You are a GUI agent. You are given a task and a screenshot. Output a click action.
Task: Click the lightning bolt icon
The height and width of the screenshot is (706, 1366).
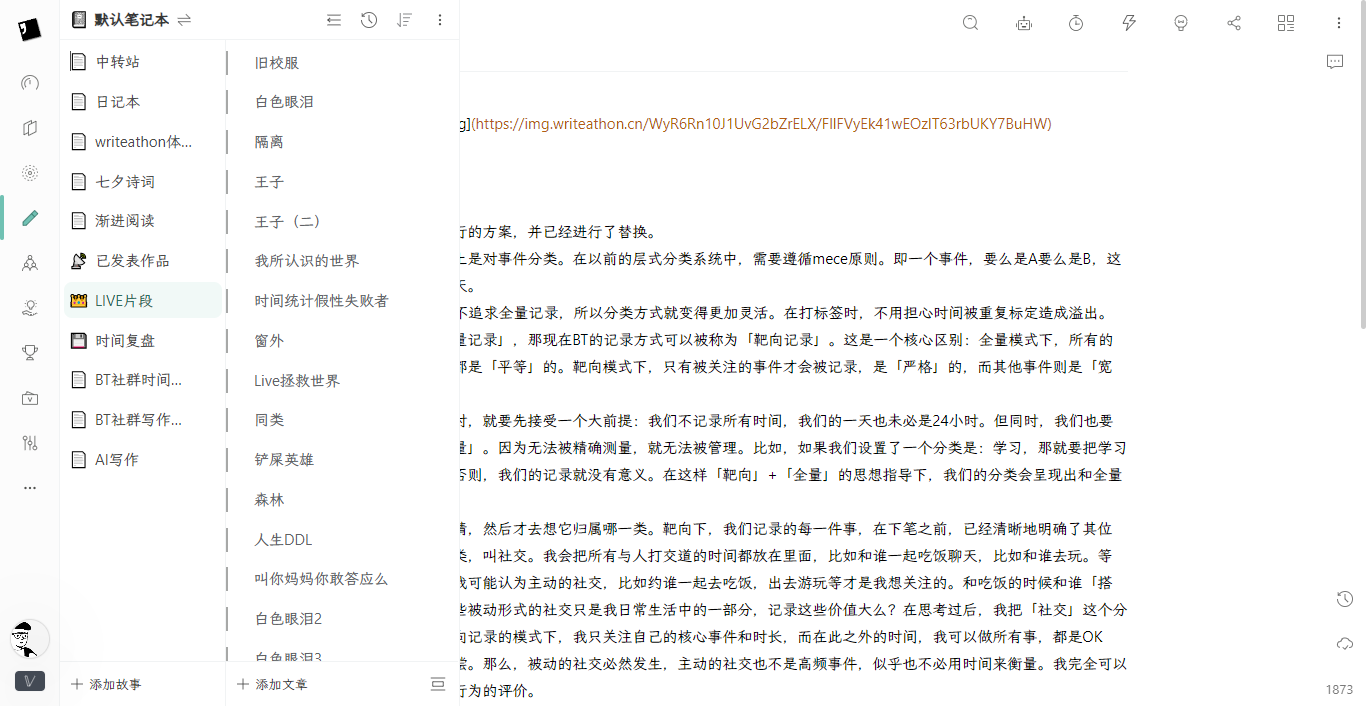click(1129, 23)
